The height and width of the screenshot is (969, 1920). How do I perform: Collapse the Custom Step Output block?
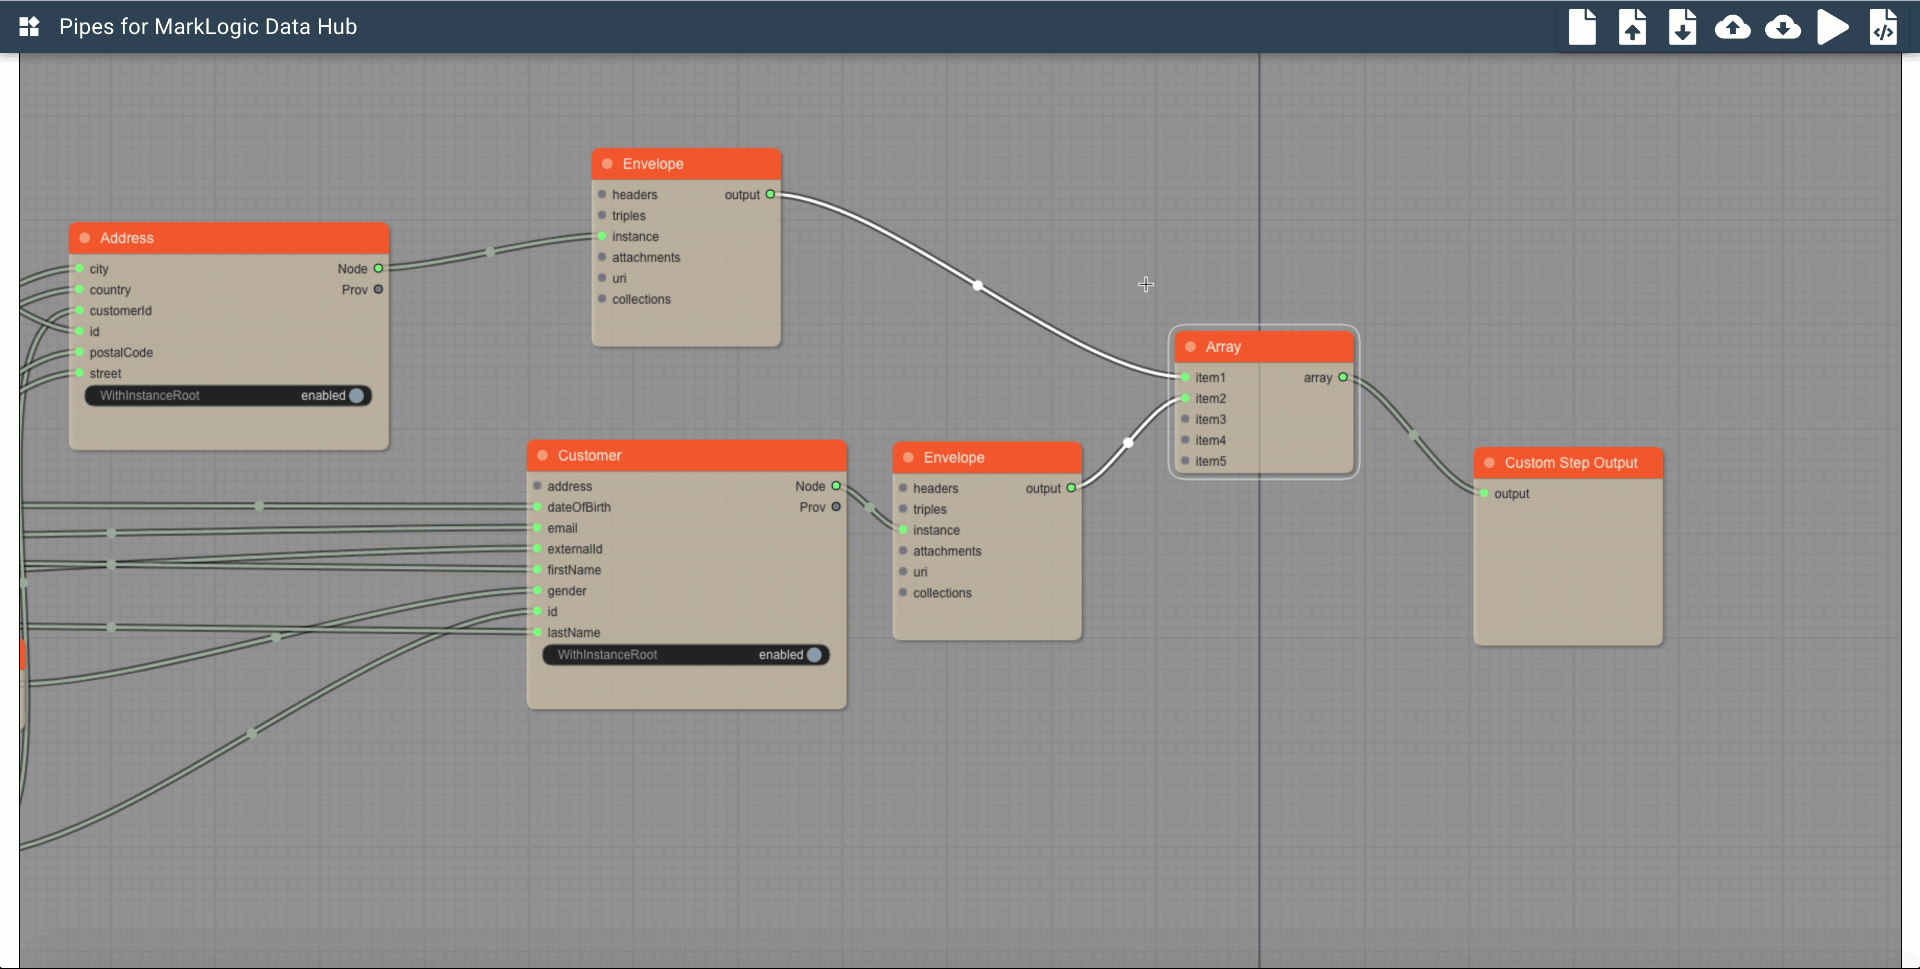point(1489,463)
